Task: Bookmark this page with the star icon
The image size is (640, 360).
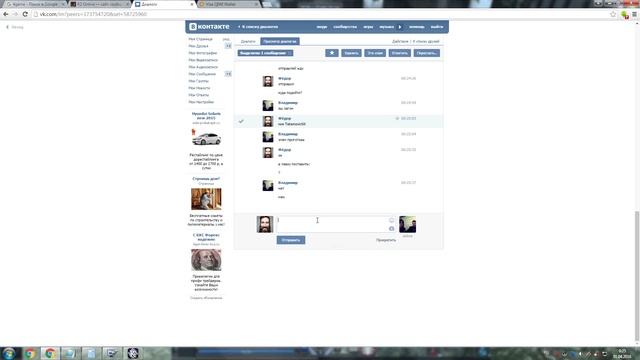Action: [x=613, y=14]
